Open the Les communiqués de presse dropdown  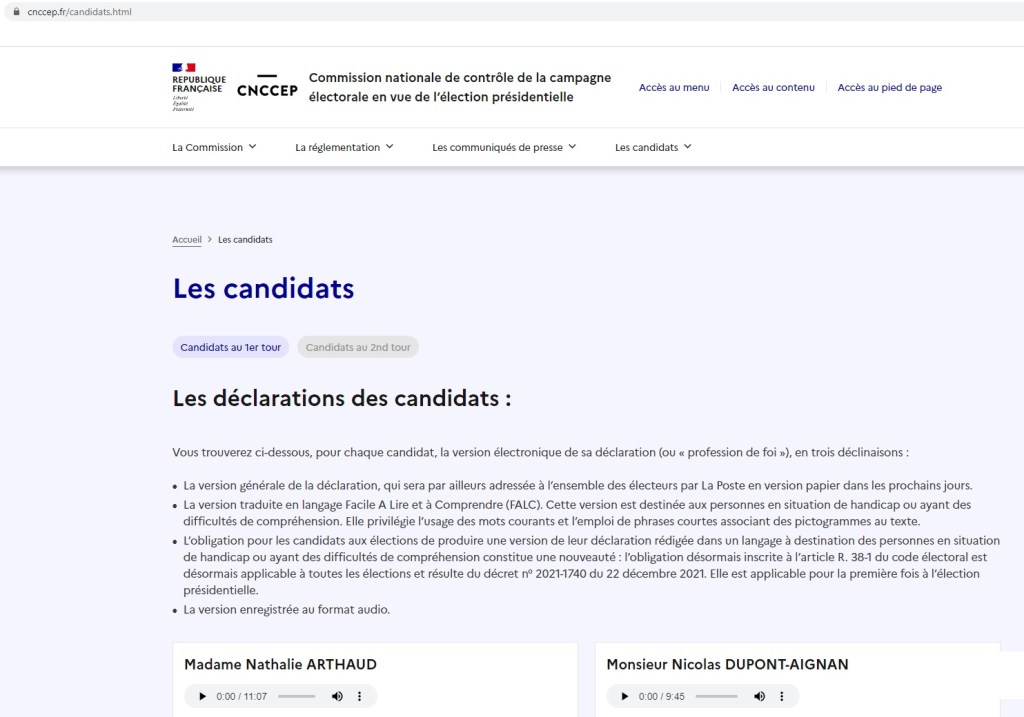click(x=503, y=146)
